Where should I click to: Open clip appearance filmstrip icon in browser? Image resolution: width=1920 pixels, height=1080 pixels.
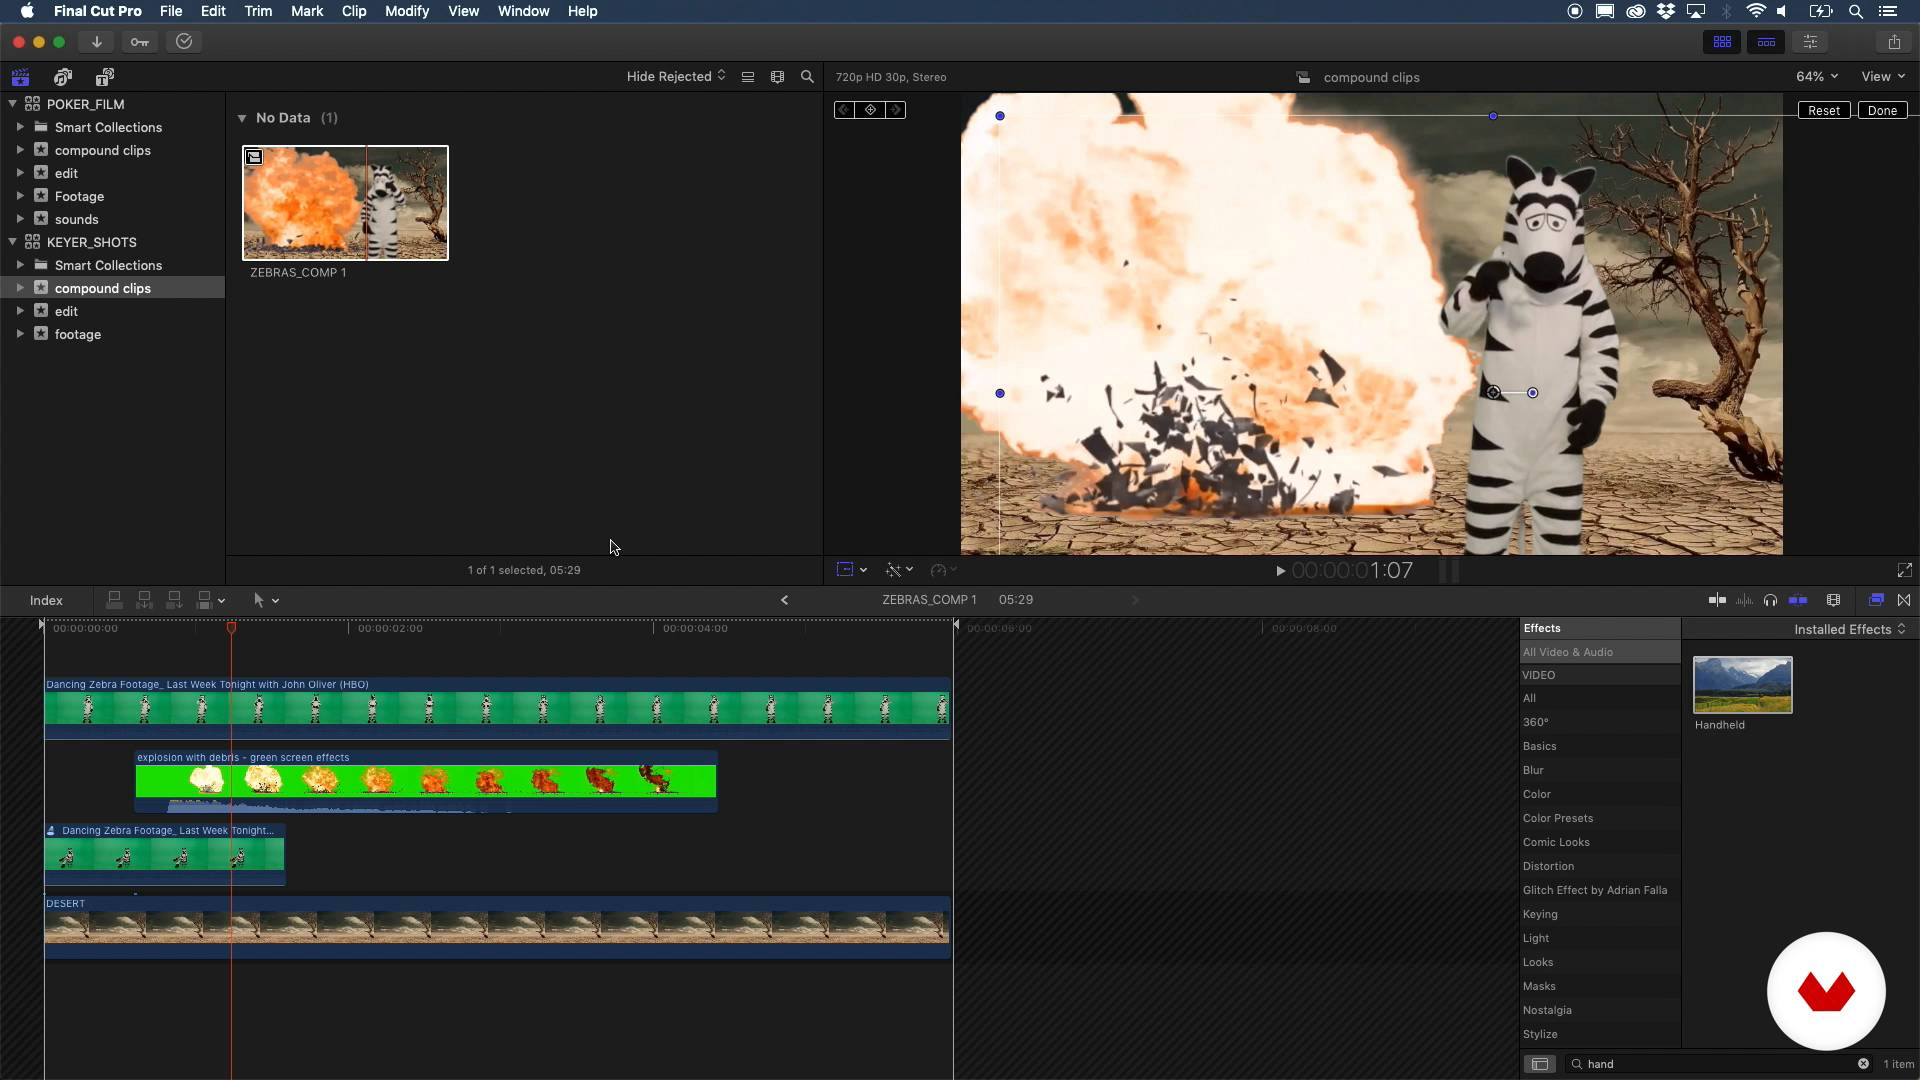[777, 77]
